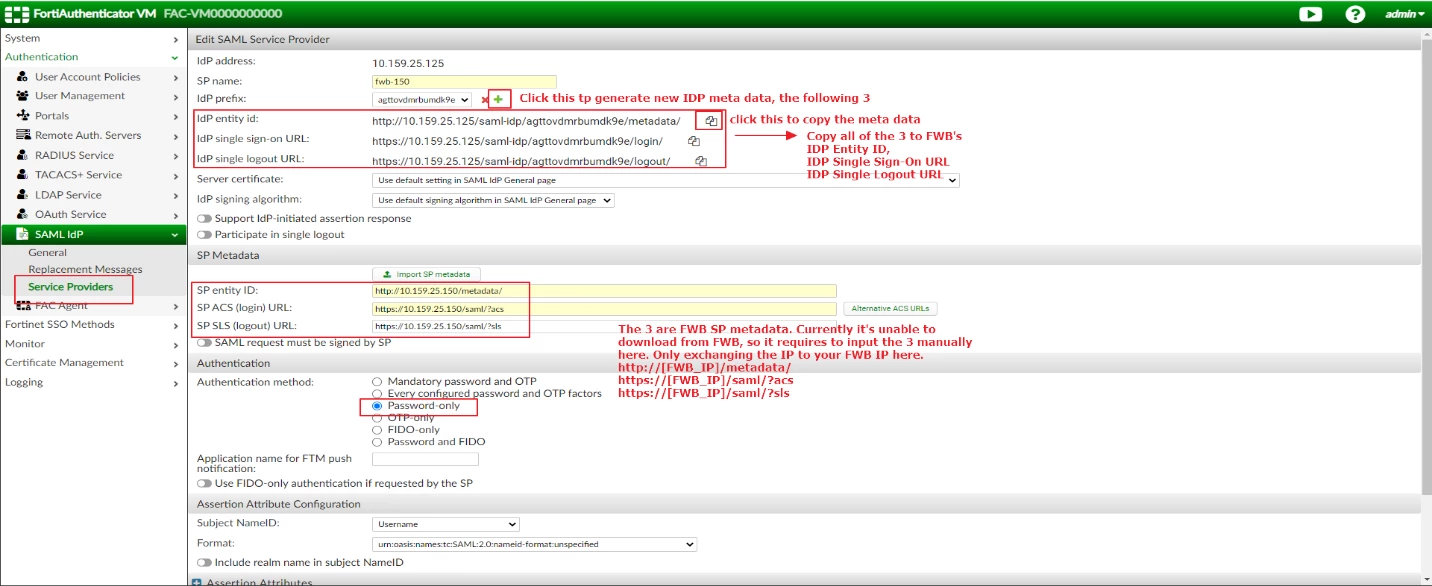The image size is (1432, 586).
Task: Copy the IdP entity id value
Action: [x=711, y=121]
